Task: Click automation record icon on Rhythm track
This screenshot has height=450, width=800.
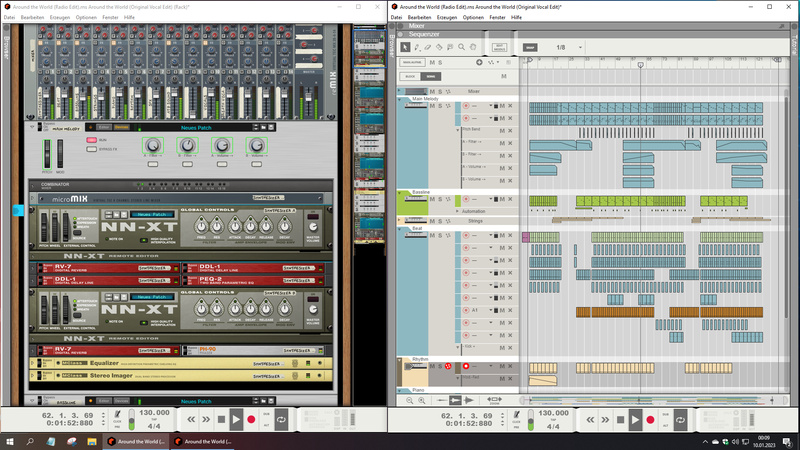Action: click(448, 366)
